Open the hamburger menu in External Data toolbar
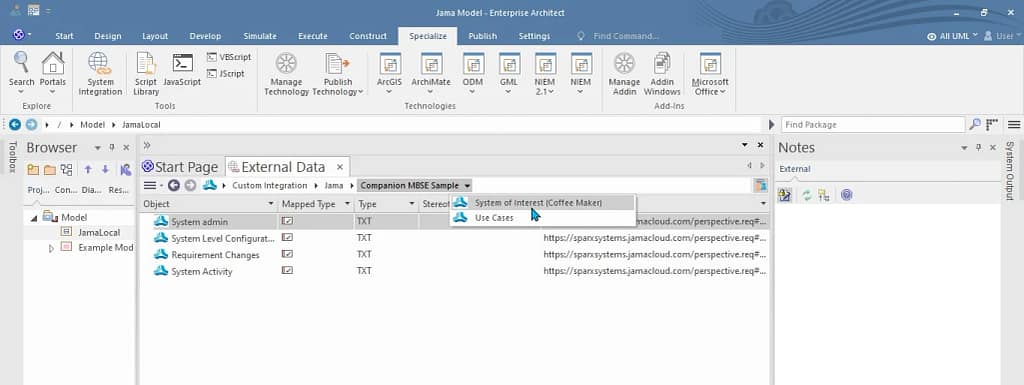 150,185
